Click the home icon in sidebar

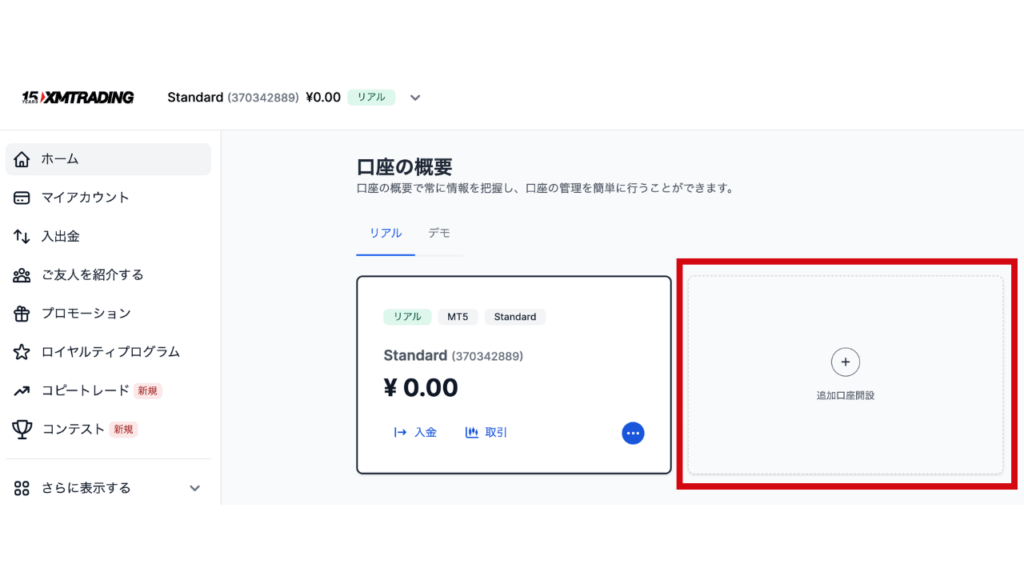coord(22,159)
